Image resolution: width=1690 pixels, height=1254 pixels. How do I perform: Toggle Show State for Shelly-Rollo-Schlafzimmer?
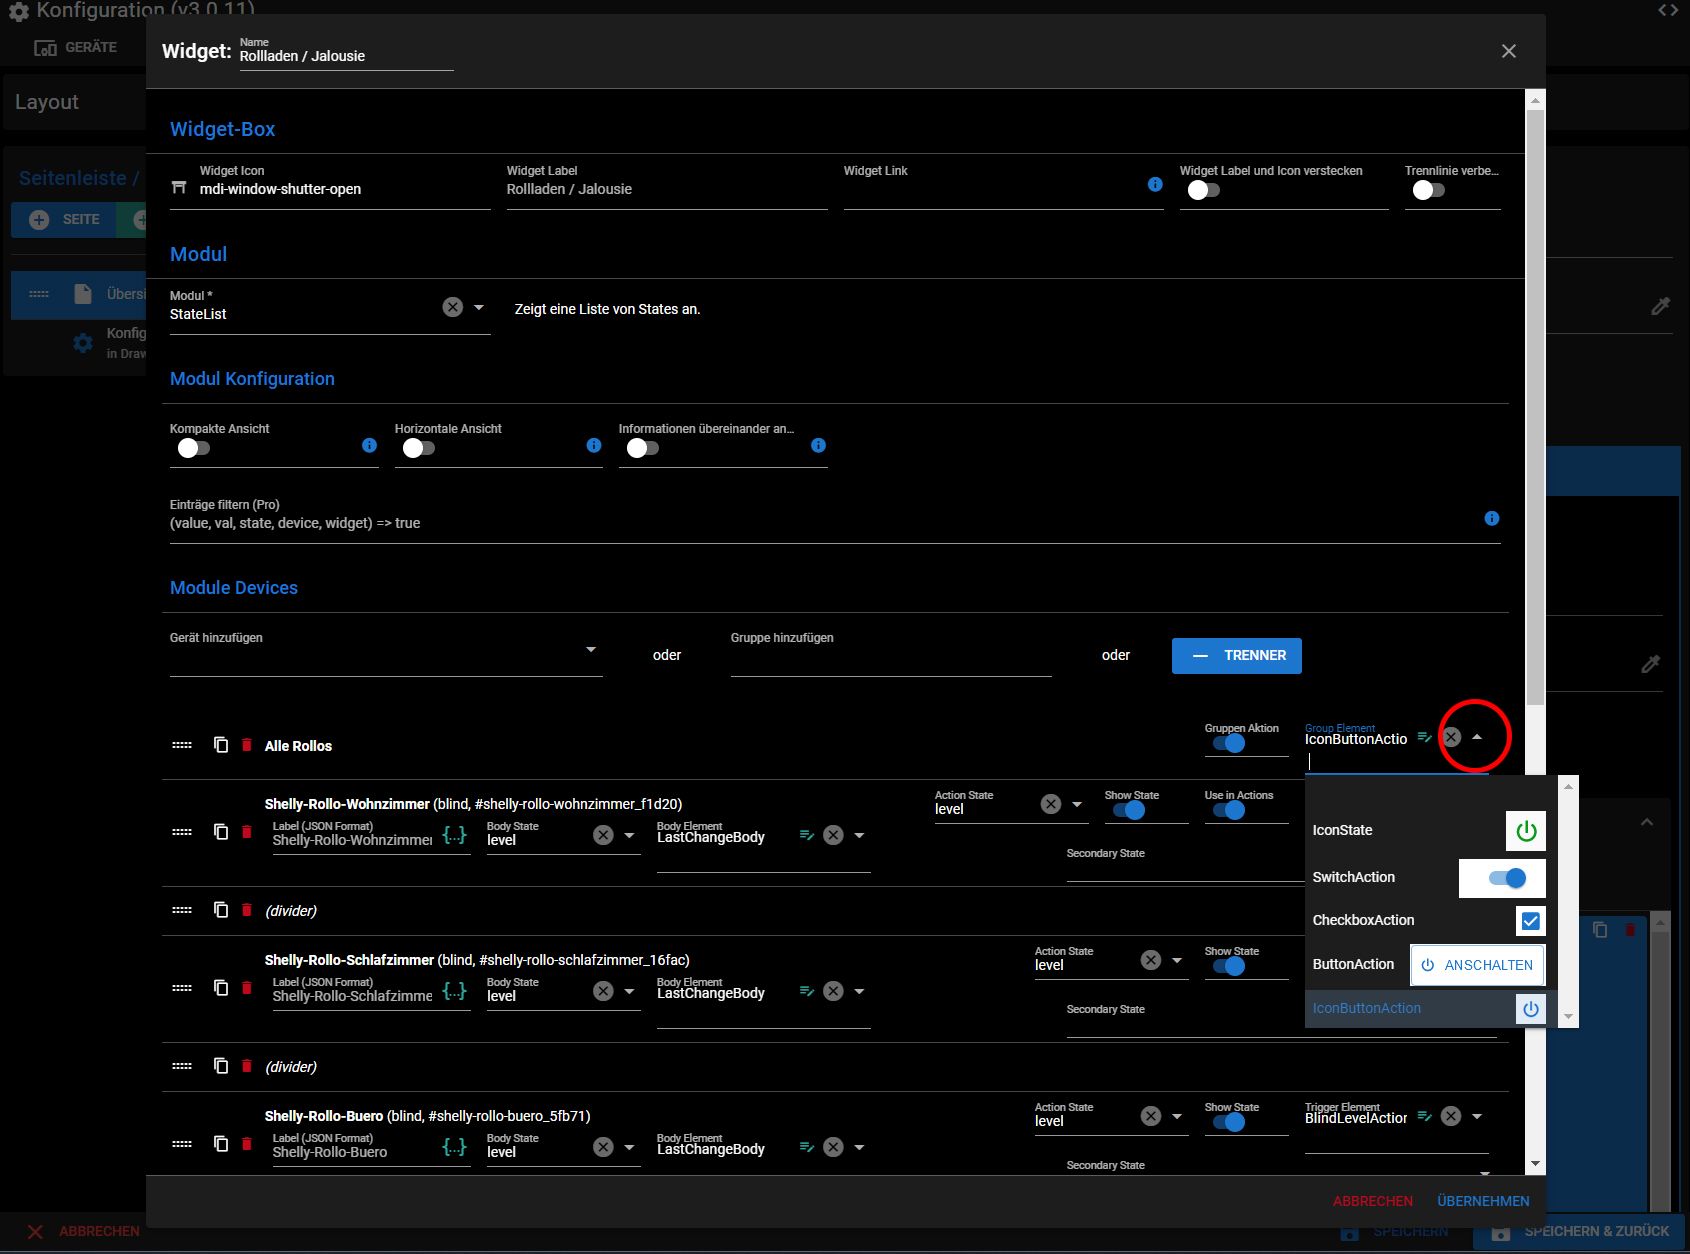pos(1229,966)
